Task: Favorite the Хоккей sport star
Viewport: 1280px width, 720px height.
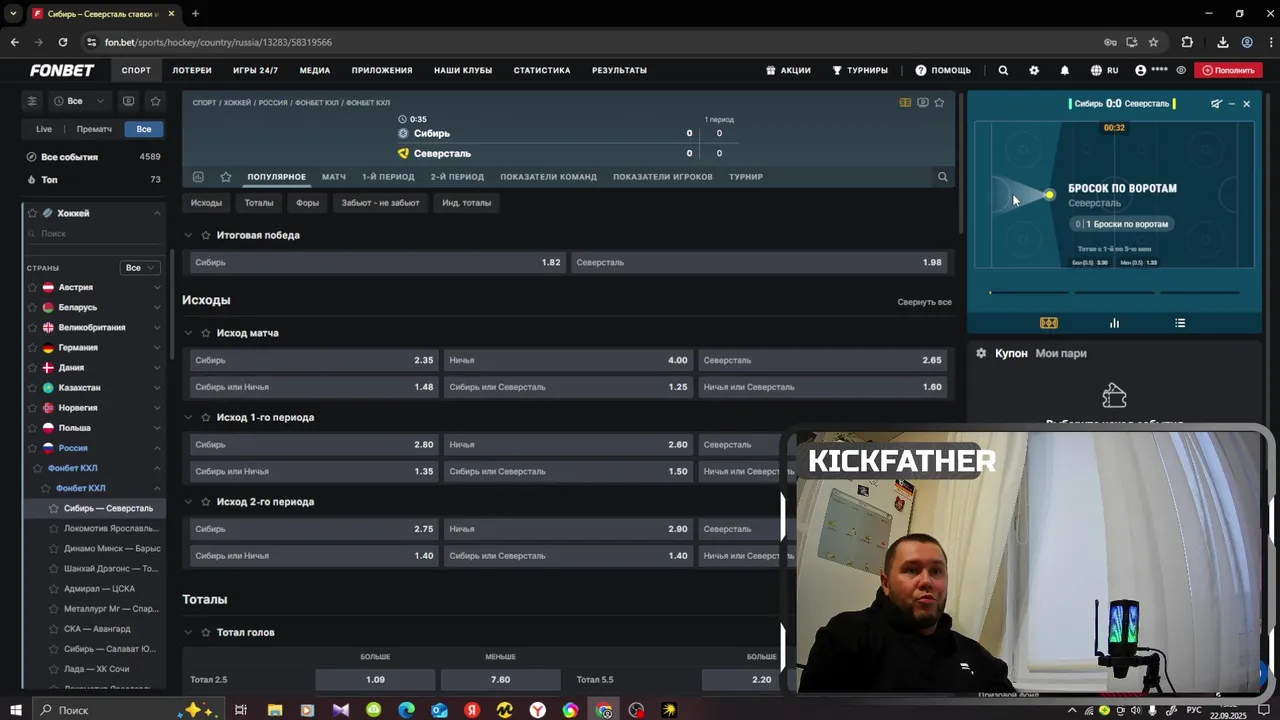Action: (x=32, y=213)
